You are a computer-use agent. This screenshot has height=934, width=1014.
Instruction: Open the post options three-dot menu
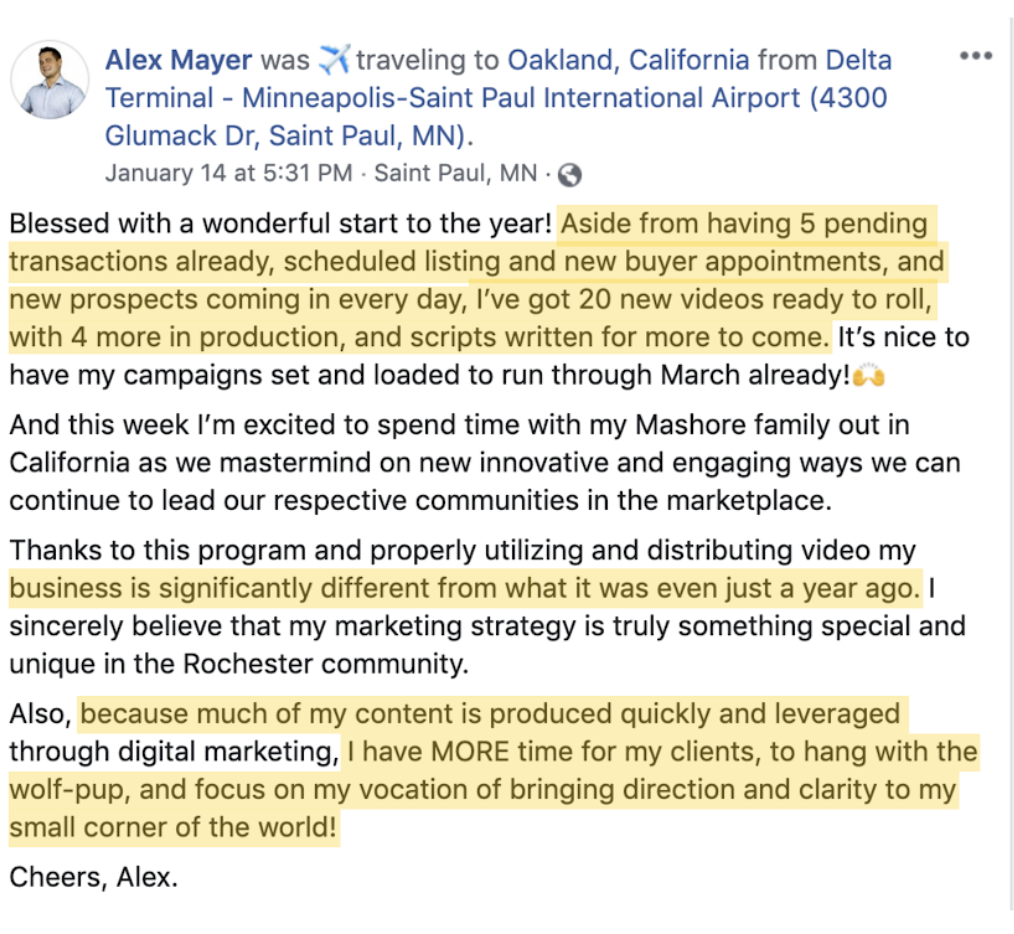click(x=975, y=56)
